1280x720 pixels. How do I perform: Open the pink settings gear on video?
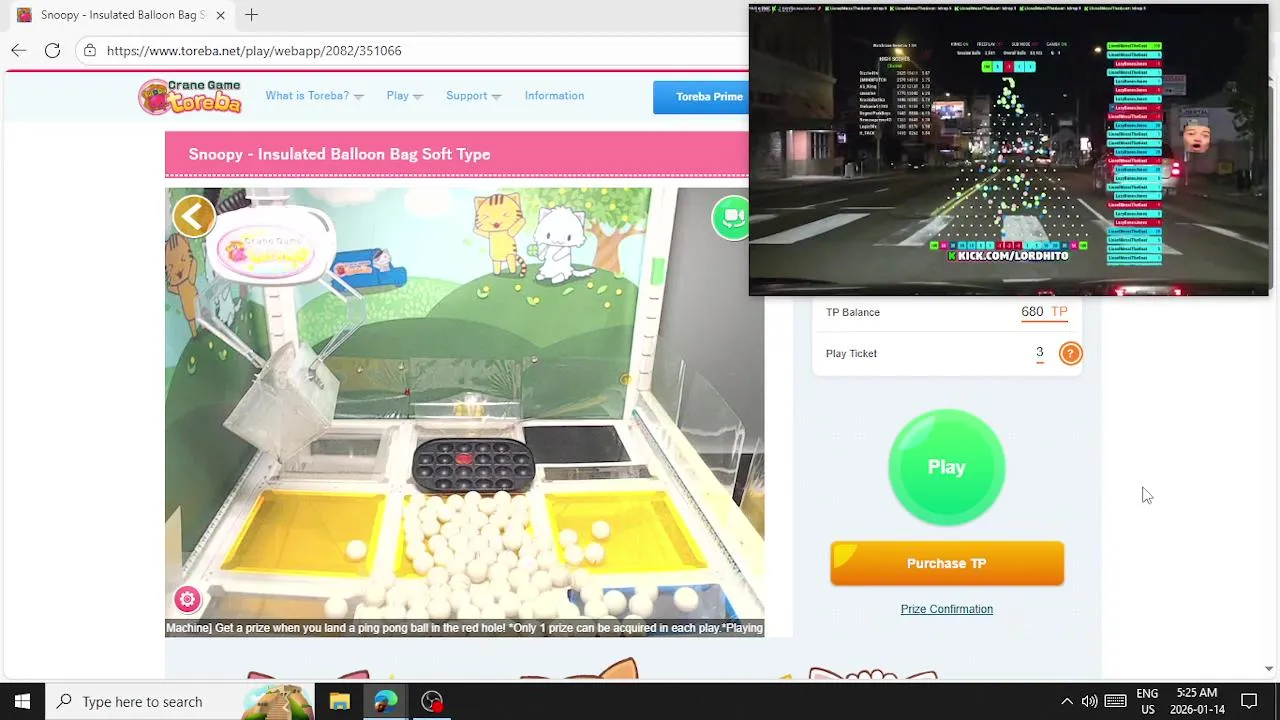click(x=187, y=599)
